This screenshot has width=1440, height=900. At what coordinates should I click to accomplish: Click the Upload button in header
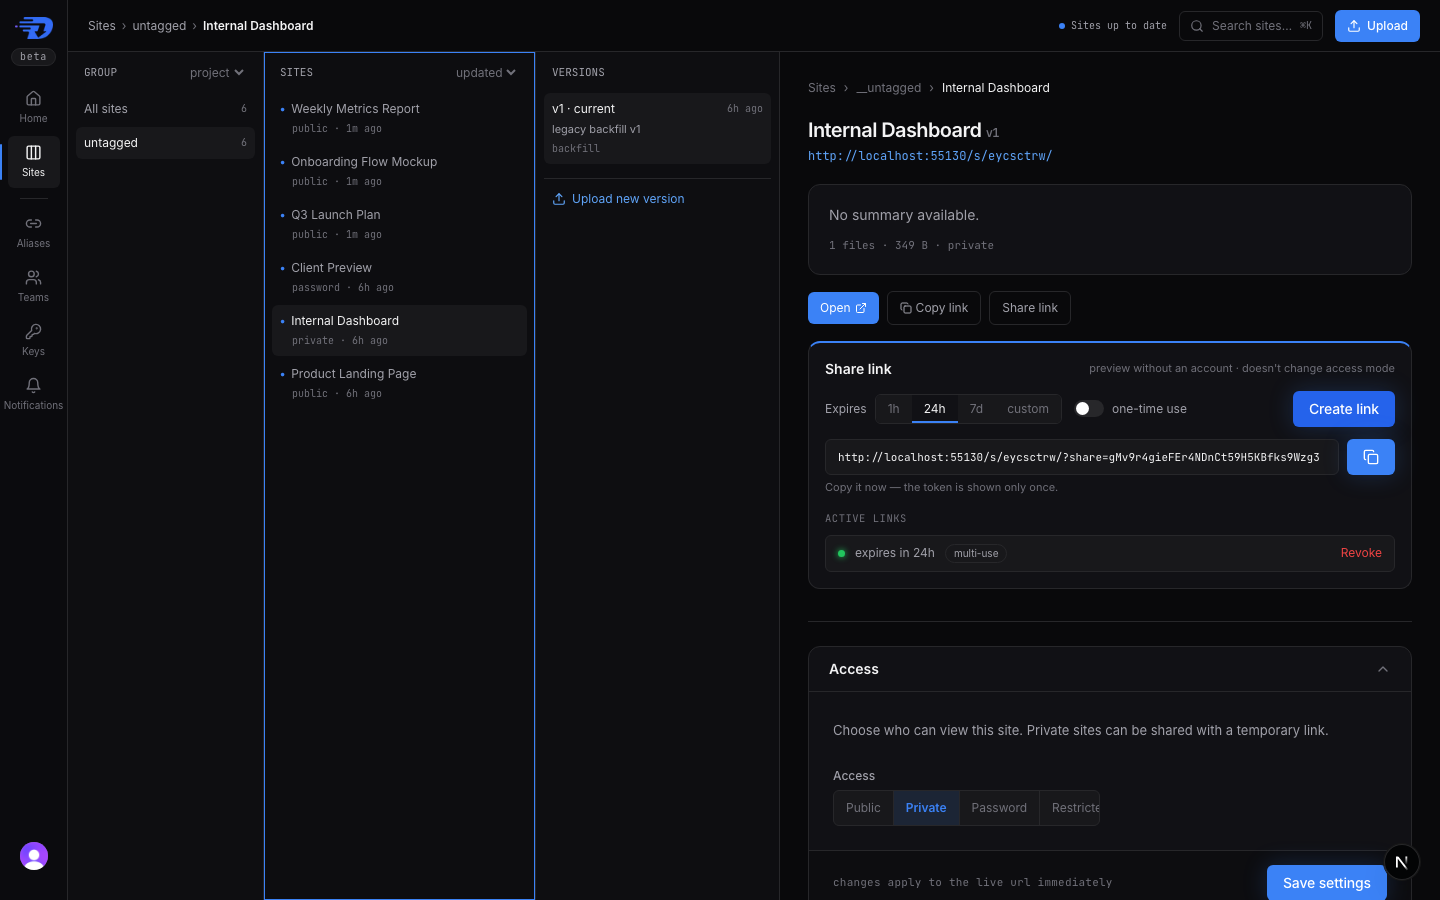(x=1377, y=26)
